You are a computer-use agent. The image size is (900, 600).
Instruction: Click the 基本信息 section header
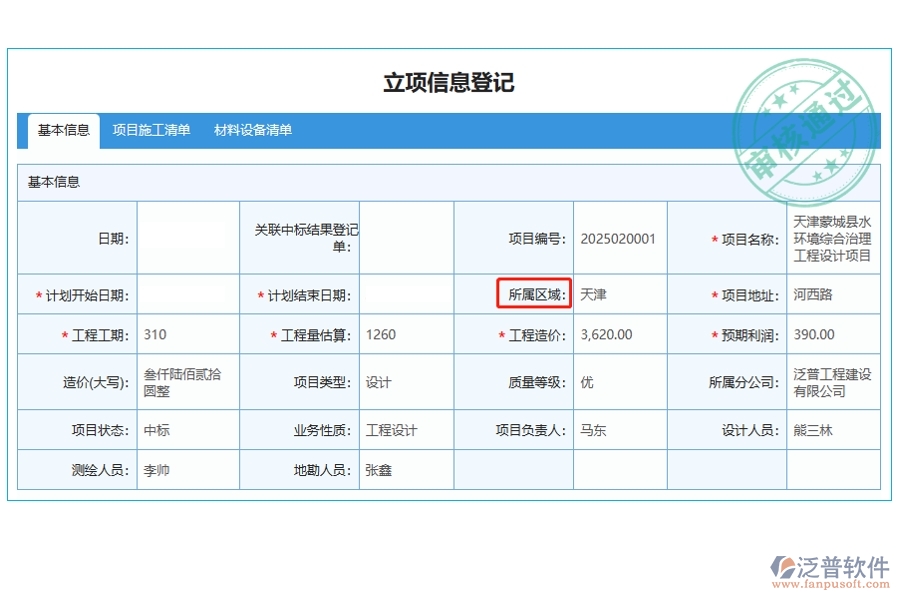pyautogui.click(x=54, y=182)
